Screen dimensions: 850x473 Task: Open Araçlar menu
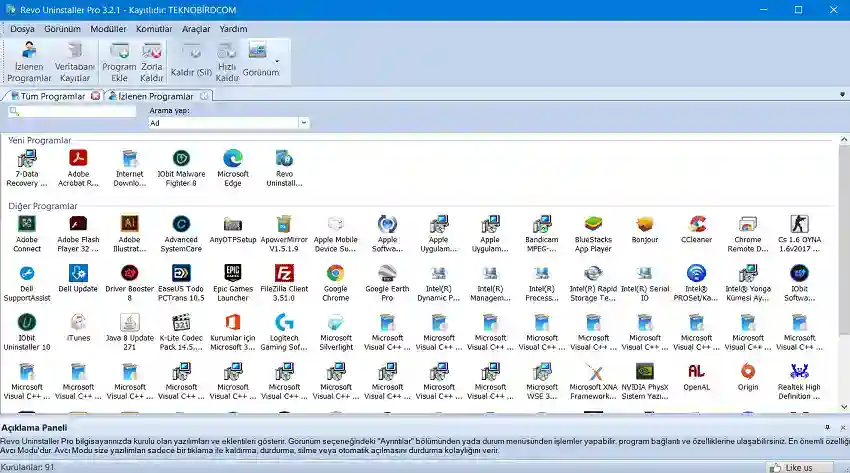click(x=196, y=29)
